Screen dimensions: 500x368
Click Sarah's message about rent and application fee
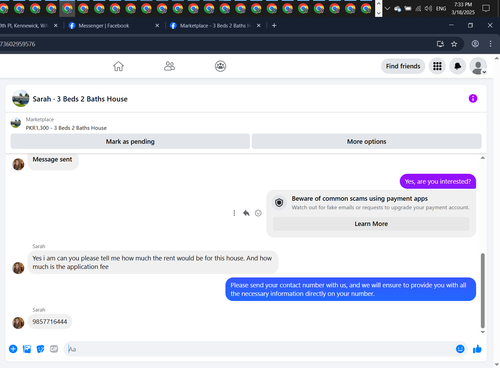click(153, 262)
